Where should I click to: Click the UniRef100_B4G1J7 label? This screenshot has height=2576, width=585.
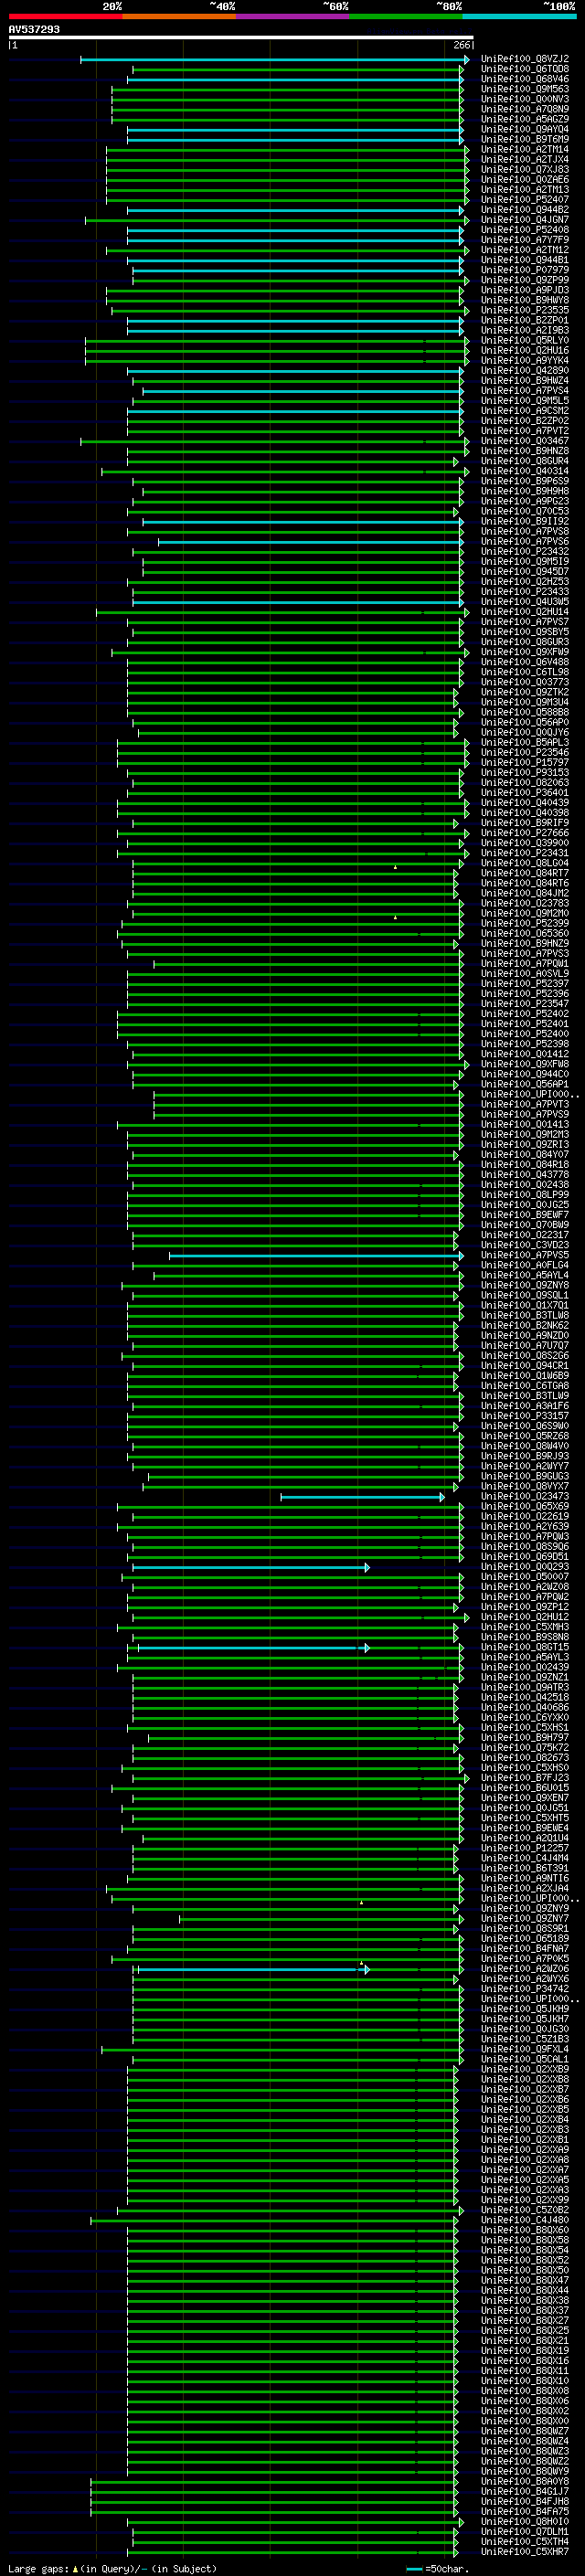pyautogui.click(x=524, y=2492)
